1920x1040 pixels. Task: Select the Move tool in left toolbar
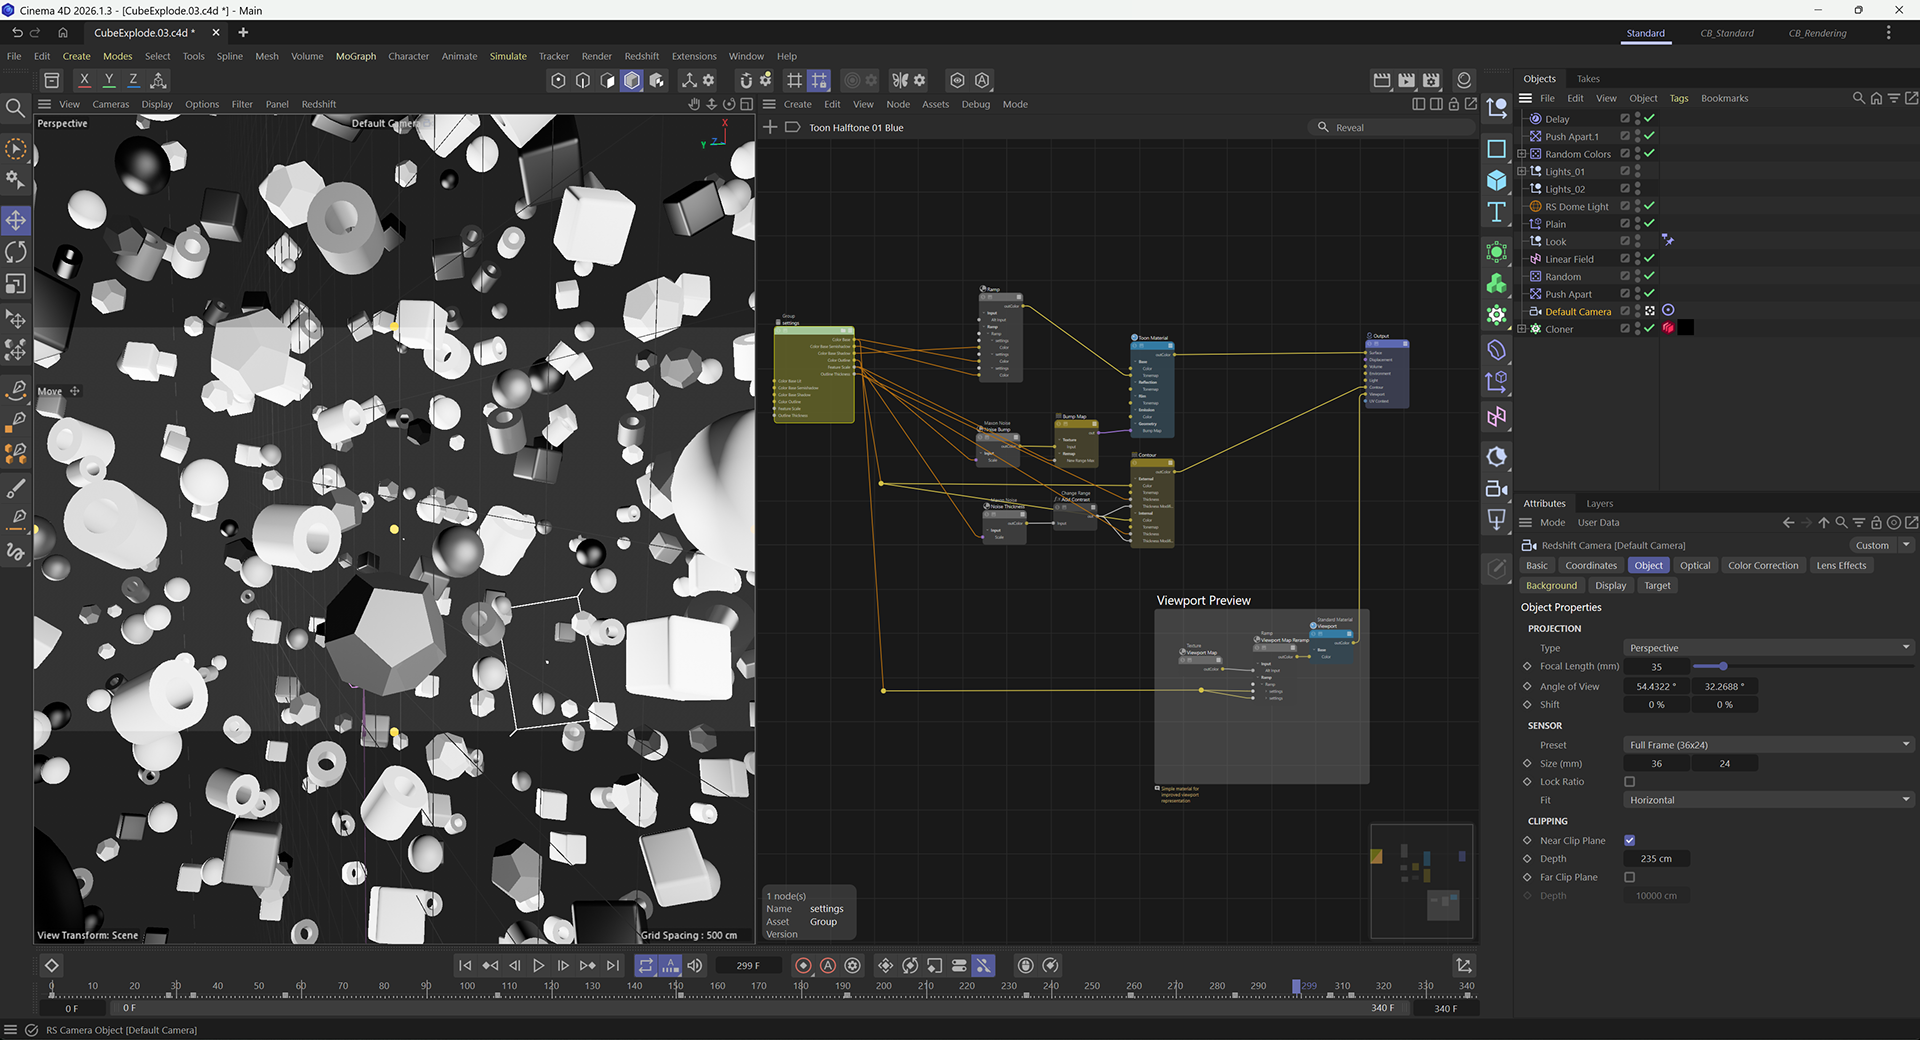point(16,220)
